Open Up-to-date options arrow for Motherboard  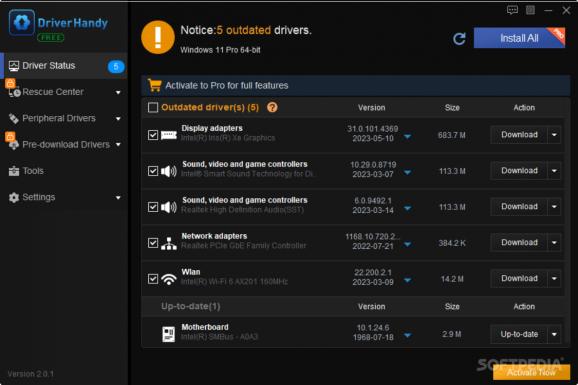(554, 334)
